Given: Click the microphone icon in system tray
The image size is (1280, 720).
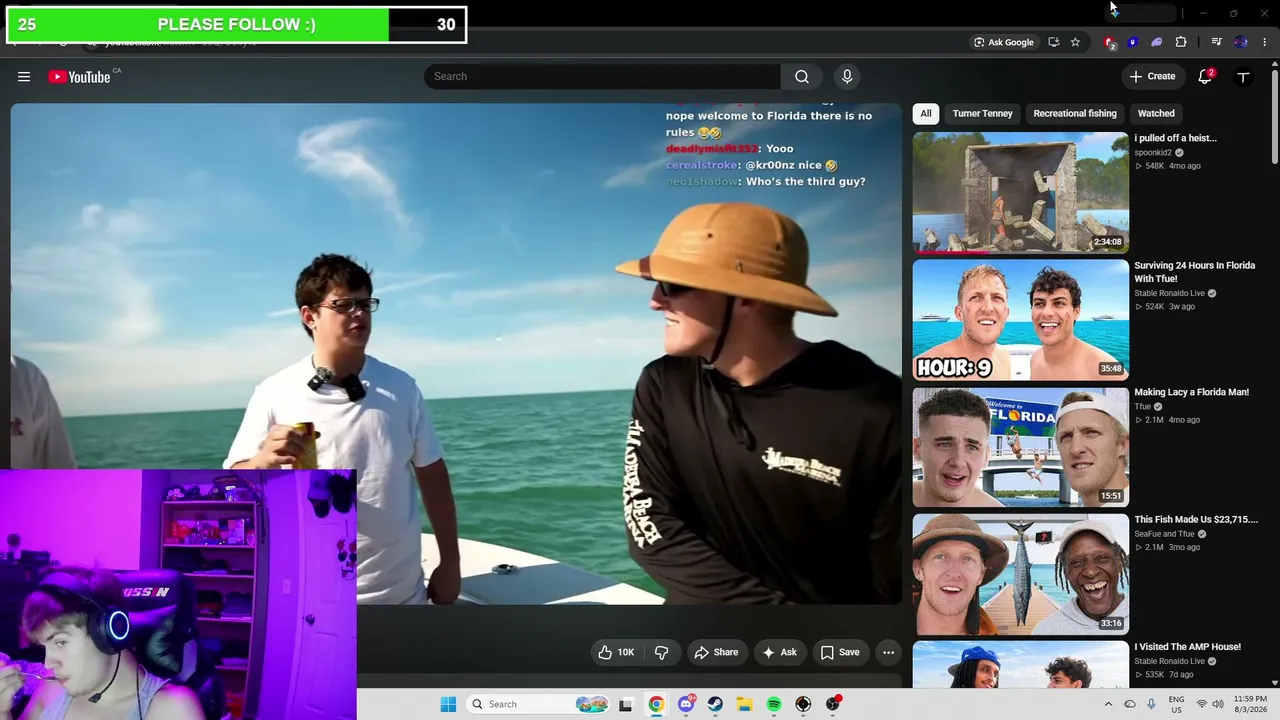Looking at the screenshot, I should tap(1151, 704).
